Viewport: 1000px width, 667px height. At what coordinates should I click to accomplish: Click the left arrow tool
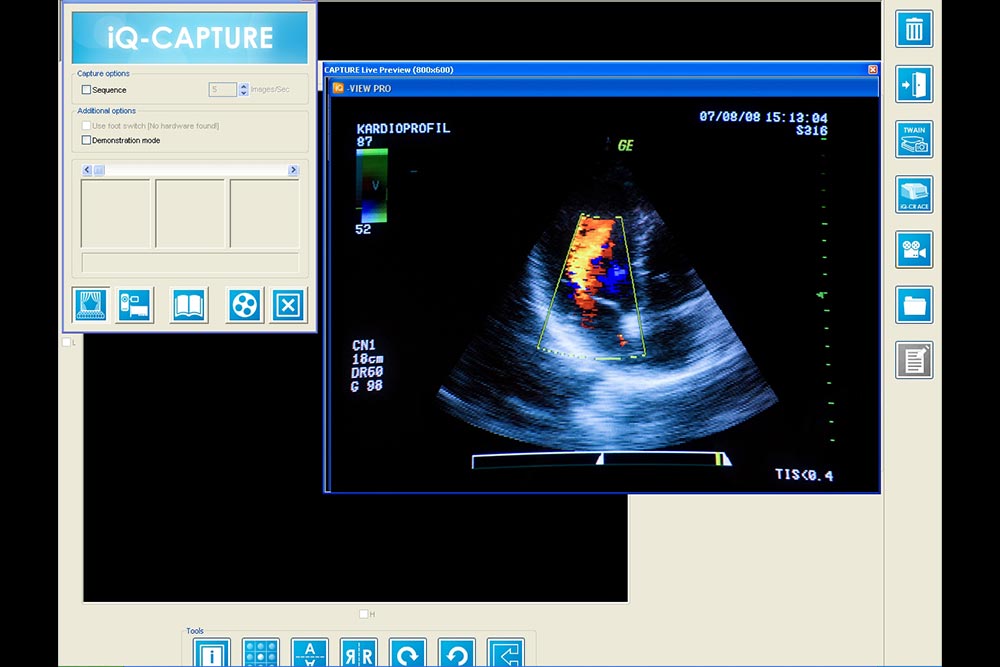[x=506, y=652]
